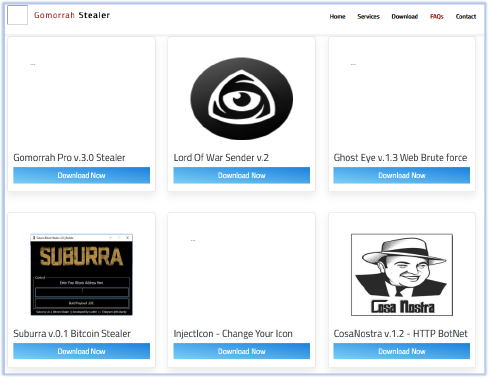Click the Gomorrah Stealer site title
Image resolution: width=489 pixels, height=378 pixels.
point(72,15)
